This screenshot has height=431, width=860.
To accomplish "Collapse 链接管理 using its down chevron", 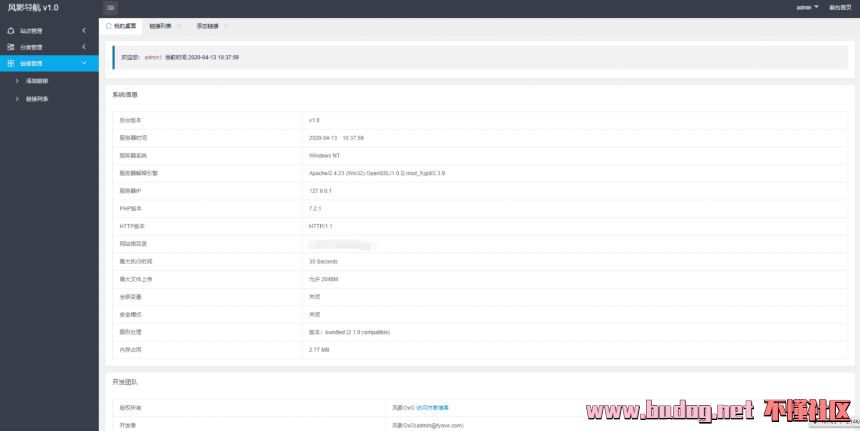I will tap(84, 64).
